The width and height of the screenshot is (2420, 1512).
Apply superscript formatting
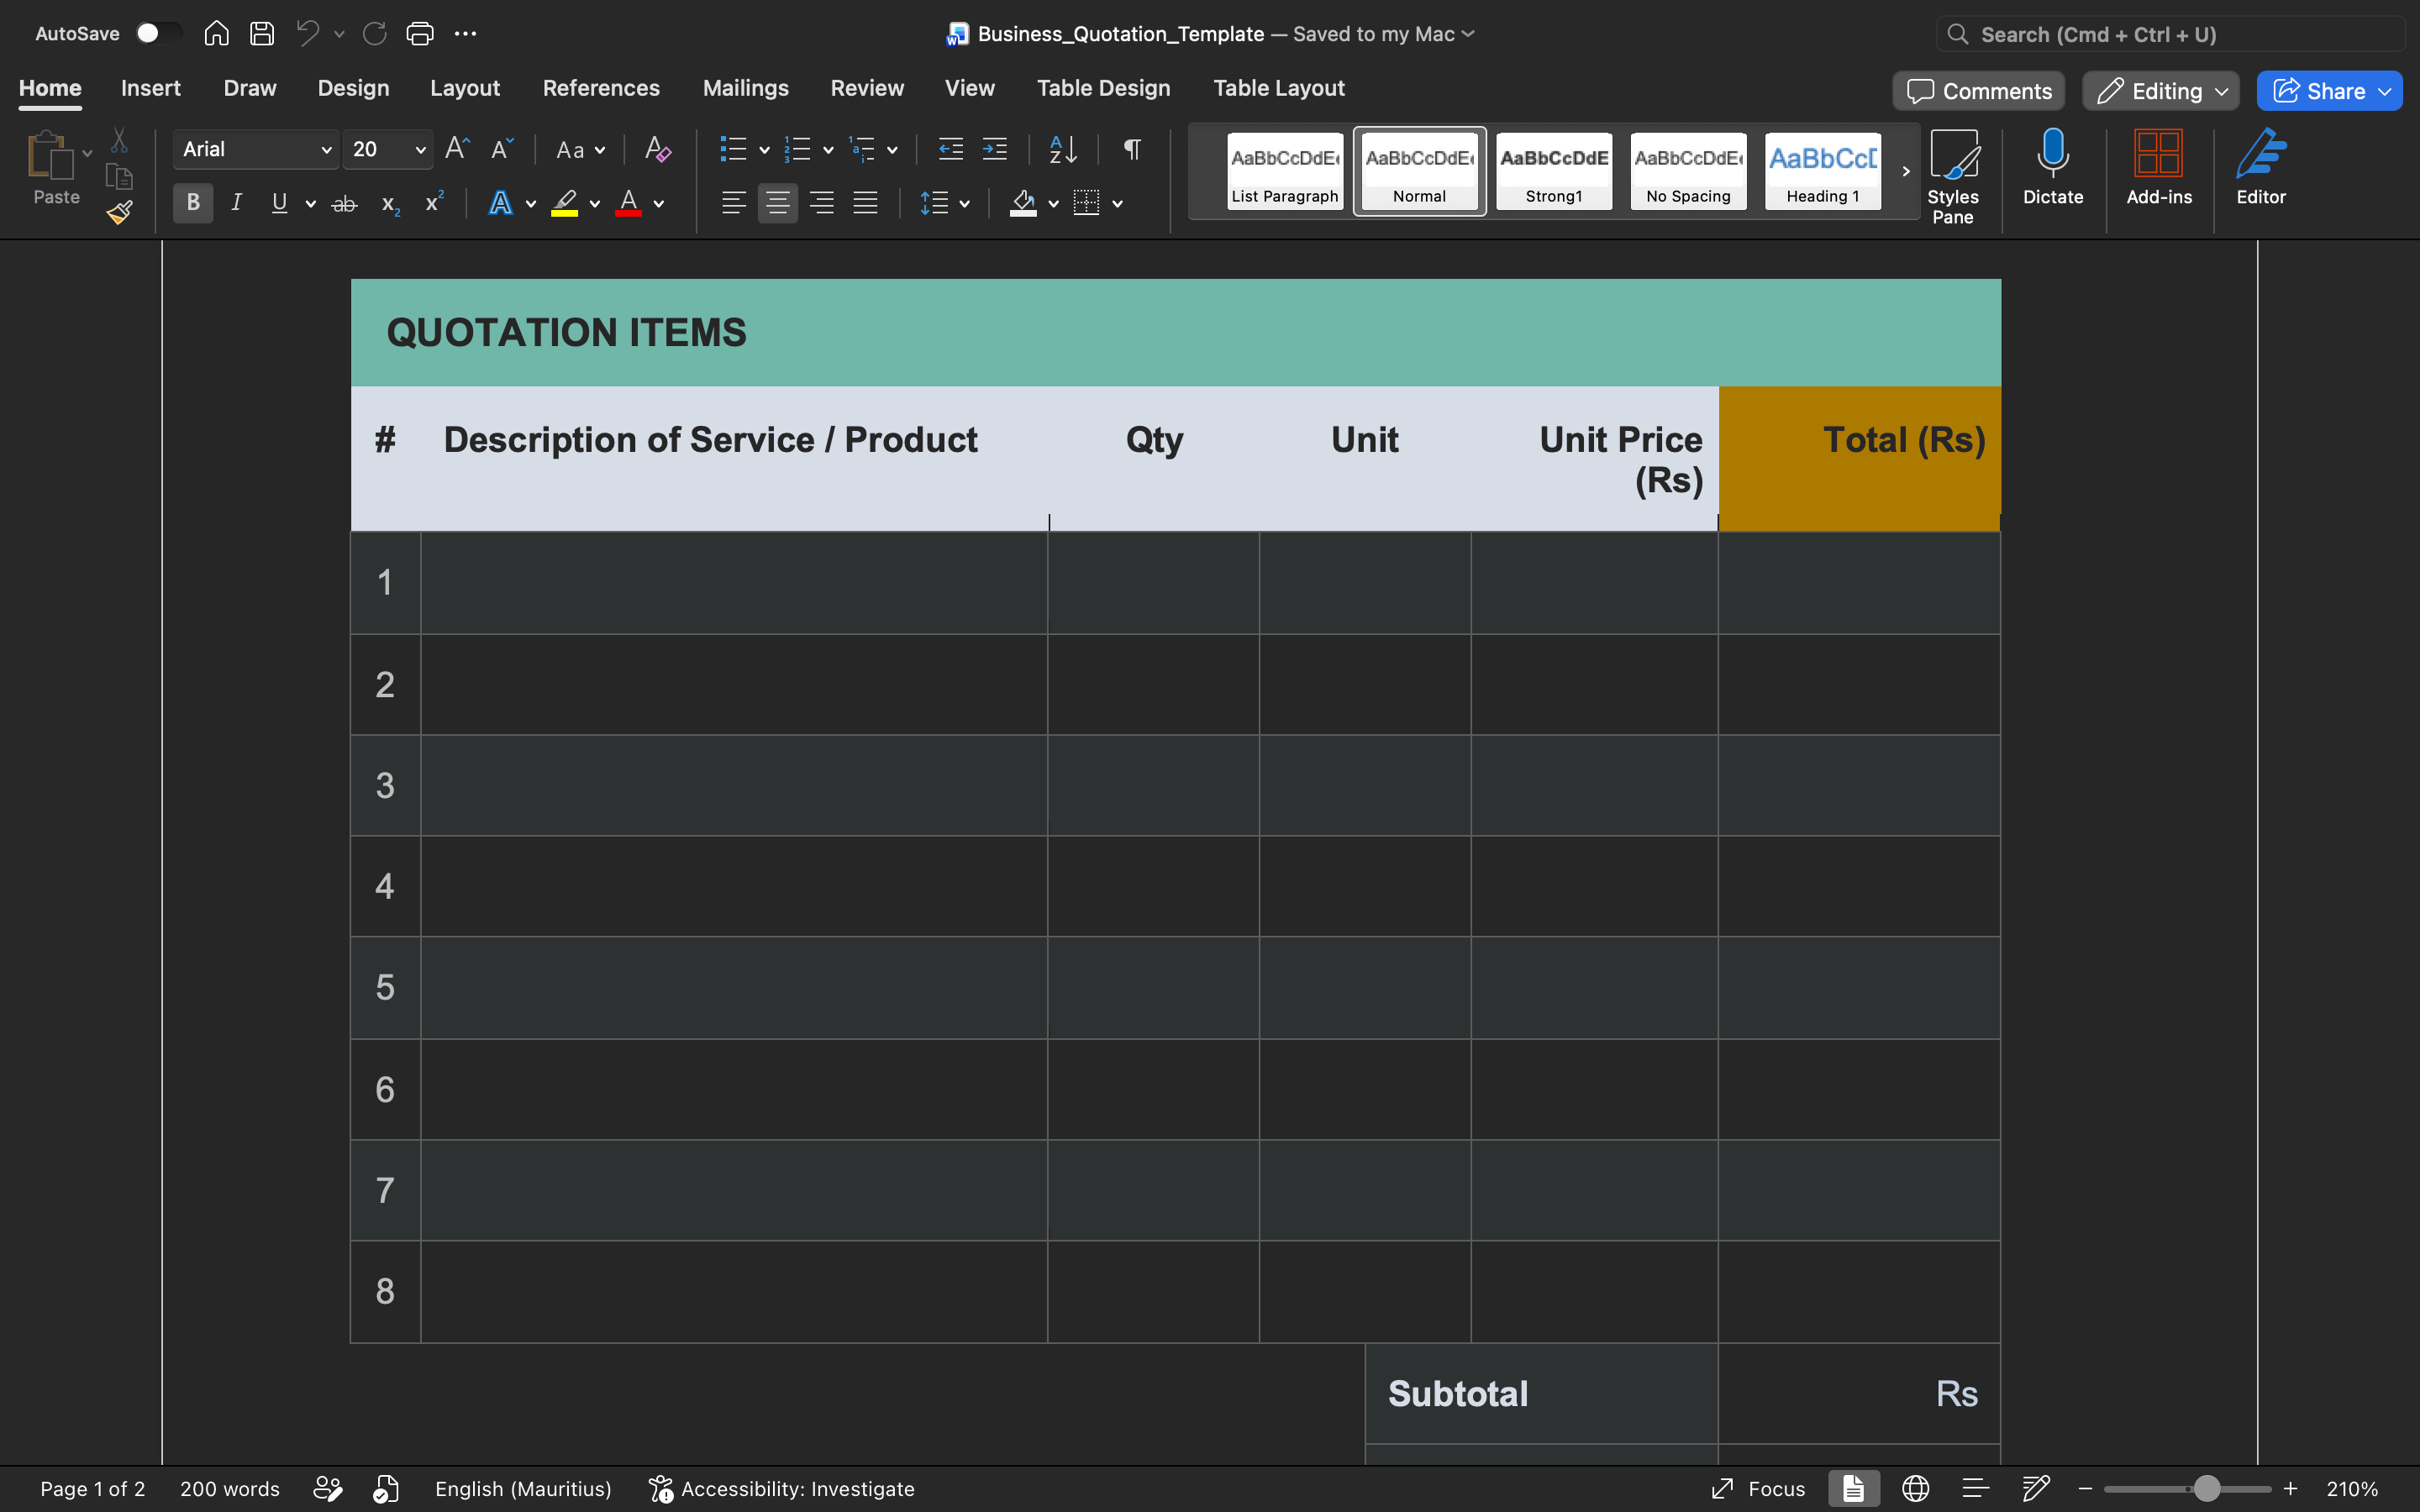434,203
